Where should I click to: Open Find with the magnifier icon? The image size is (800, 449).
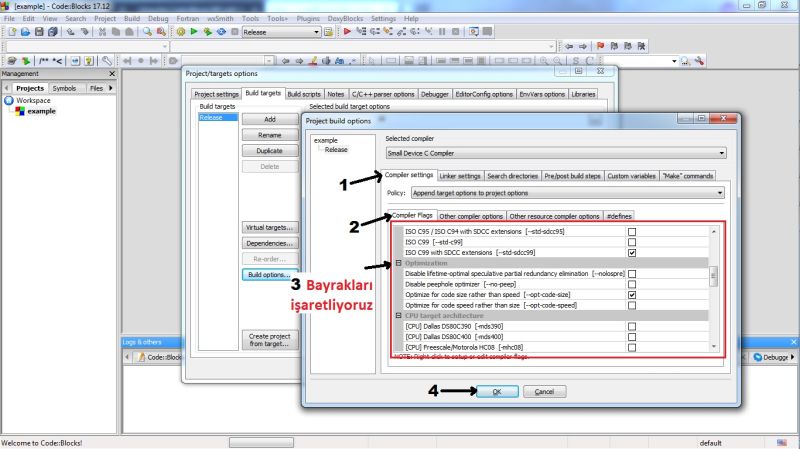point(147,32)
